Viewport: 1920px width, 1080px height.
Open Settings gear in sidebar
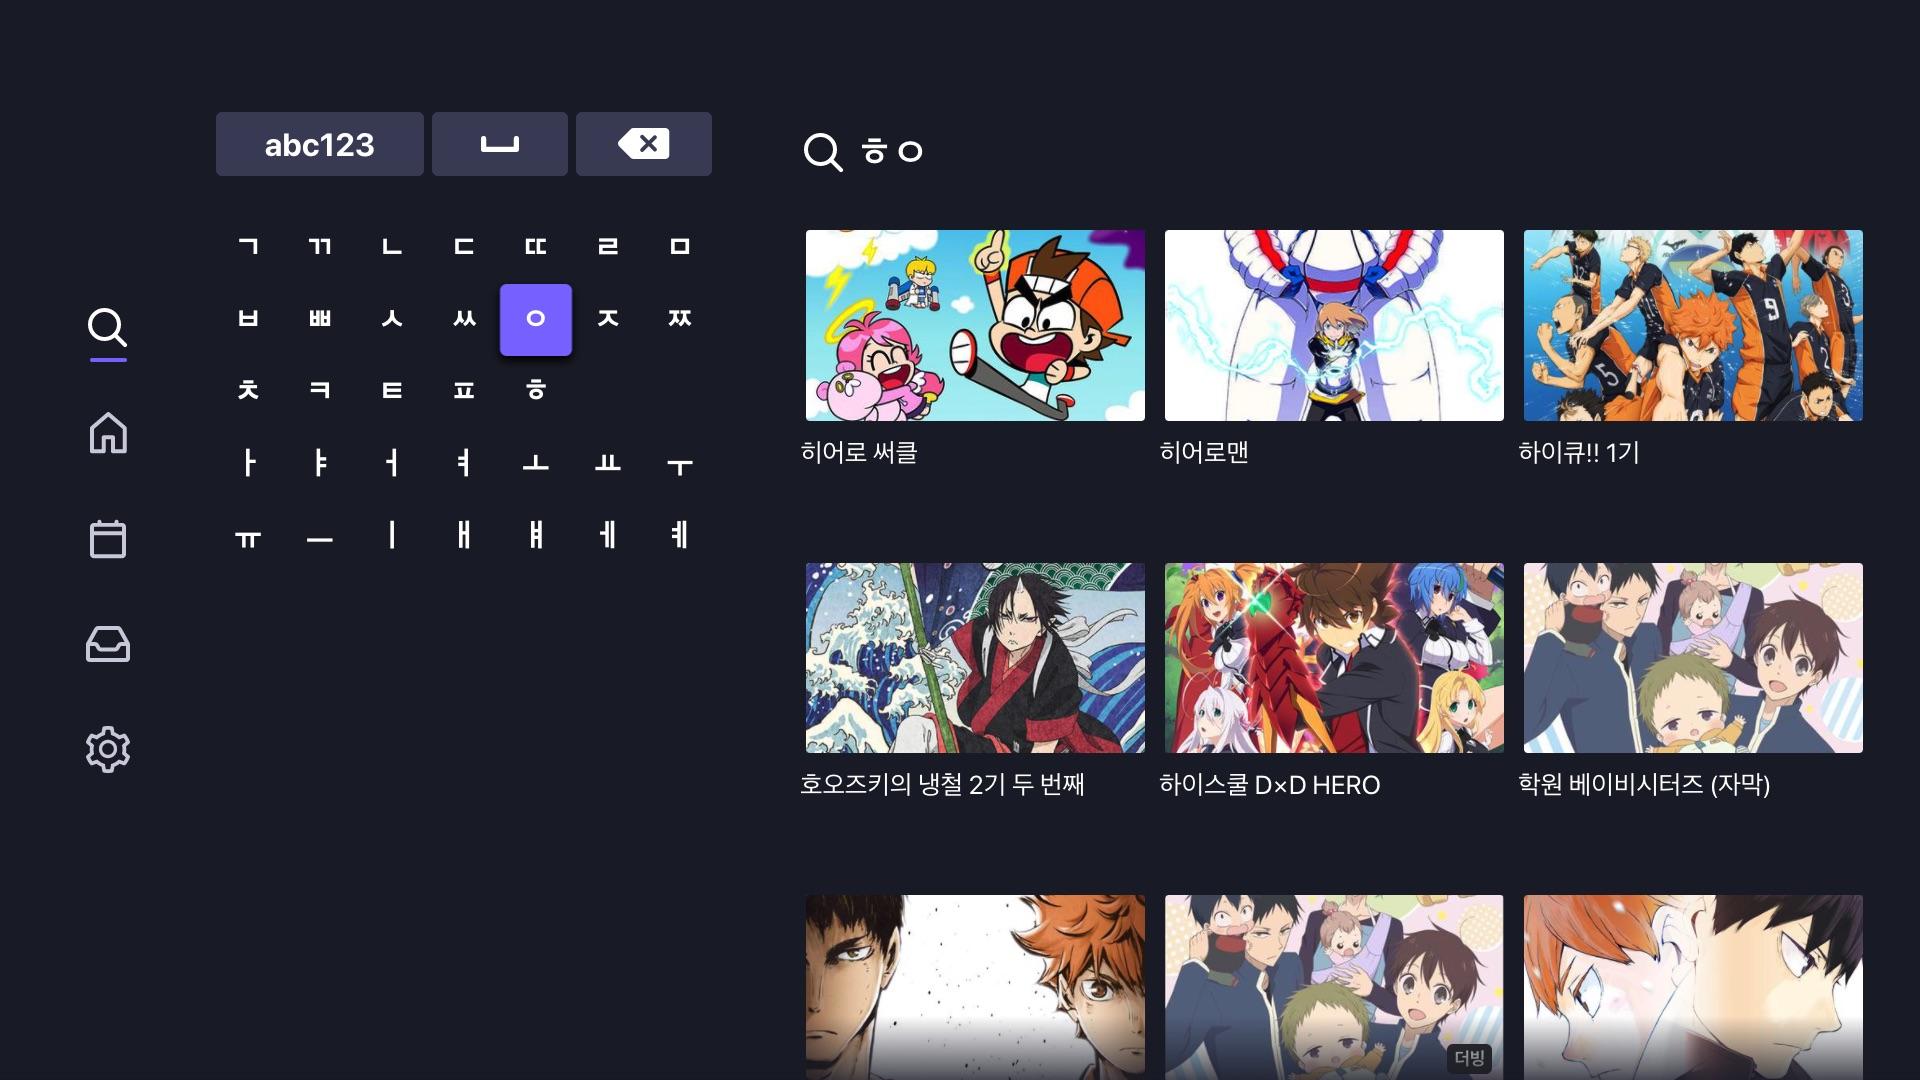tap(107, 750)
